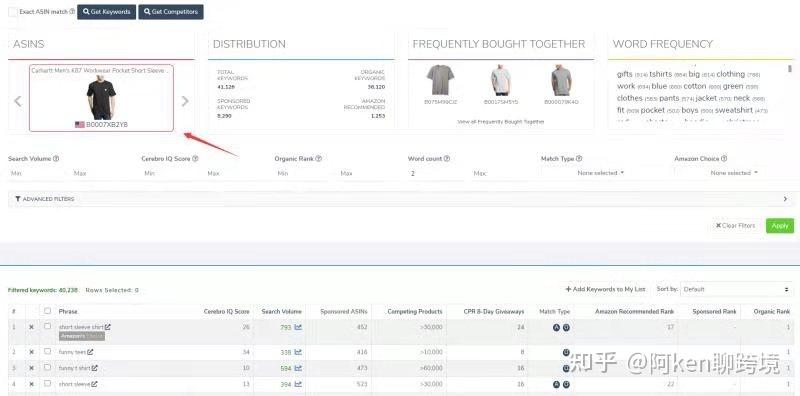Open external link icon beside short sleeve shirt
The width and height of the screenshot is (800, 396).
tap(108, 327)
